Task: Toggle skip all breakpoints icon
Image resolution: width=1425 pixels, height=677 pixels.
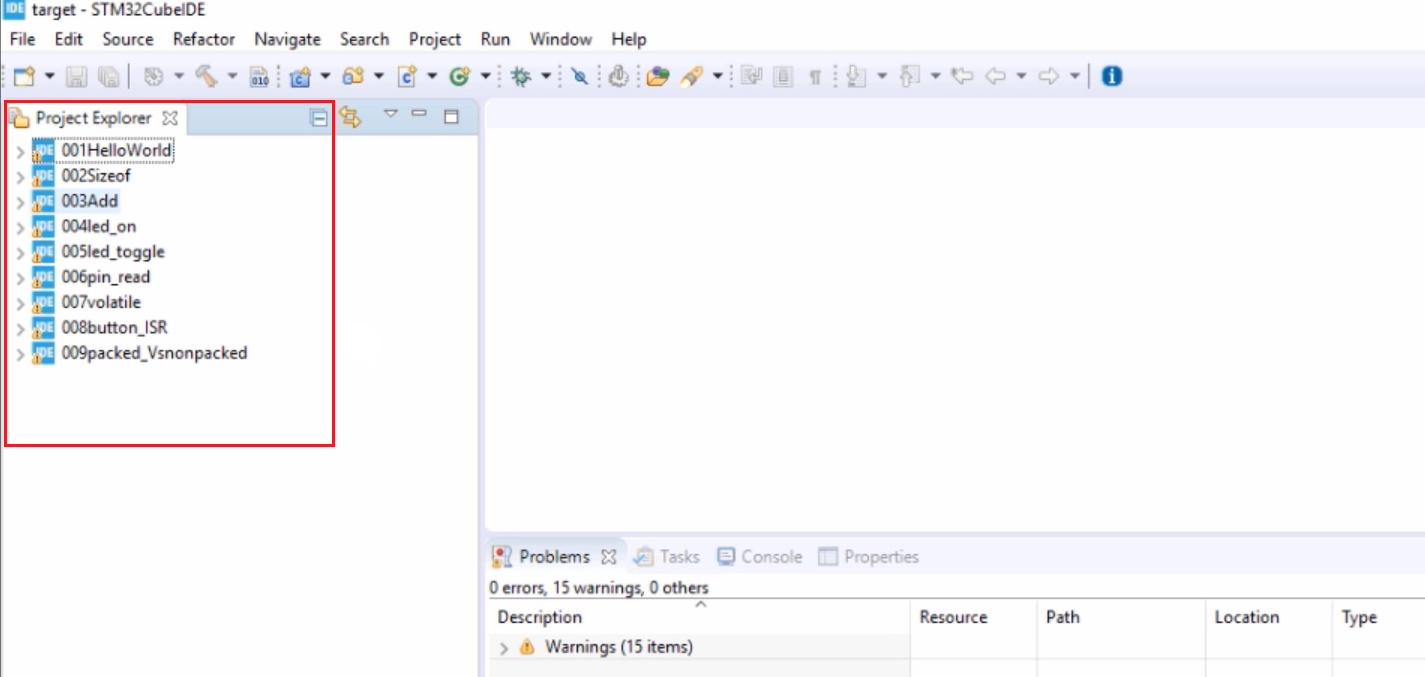Action: (580, 76)
